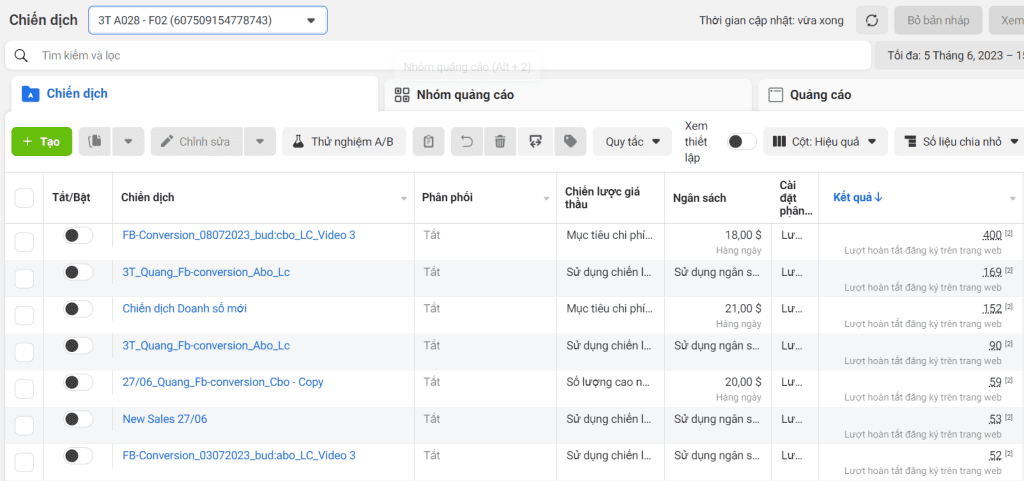Toggle on New Sales 27/06 campaign

[x=78, y=419]
